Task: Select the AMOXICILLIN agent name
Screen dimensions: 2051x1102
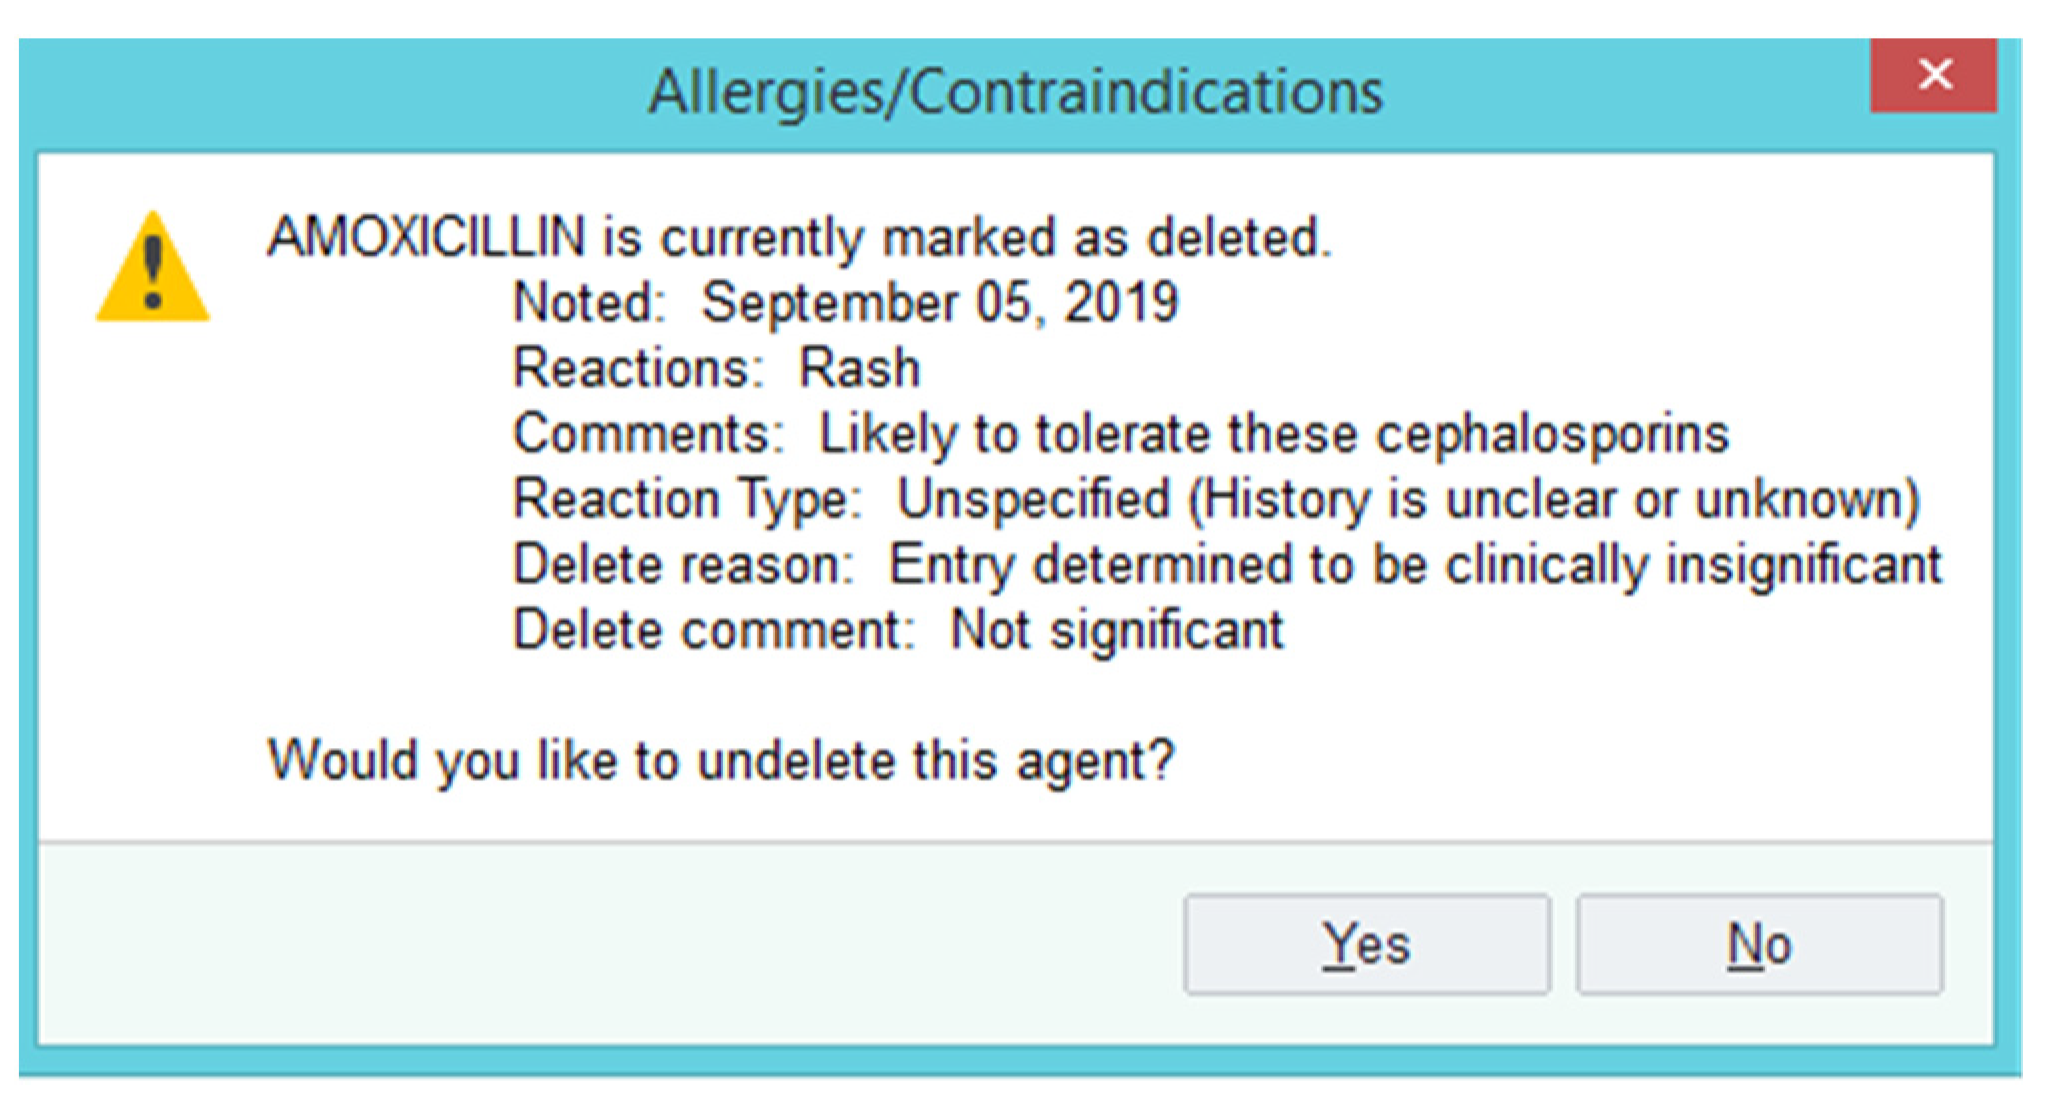Action: coord(427,238)
